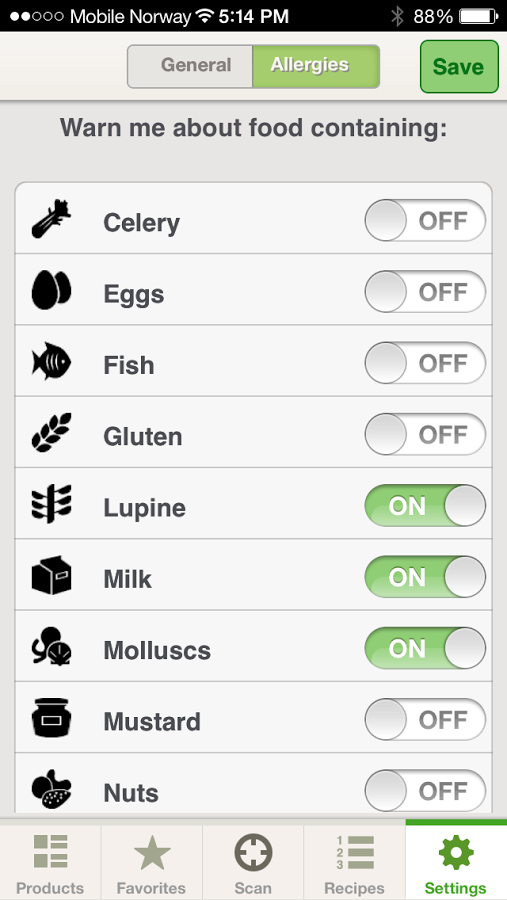Viewport: 507px width, 900px height.
Task: Turn off the Milk warning switch
Action: 425,577
